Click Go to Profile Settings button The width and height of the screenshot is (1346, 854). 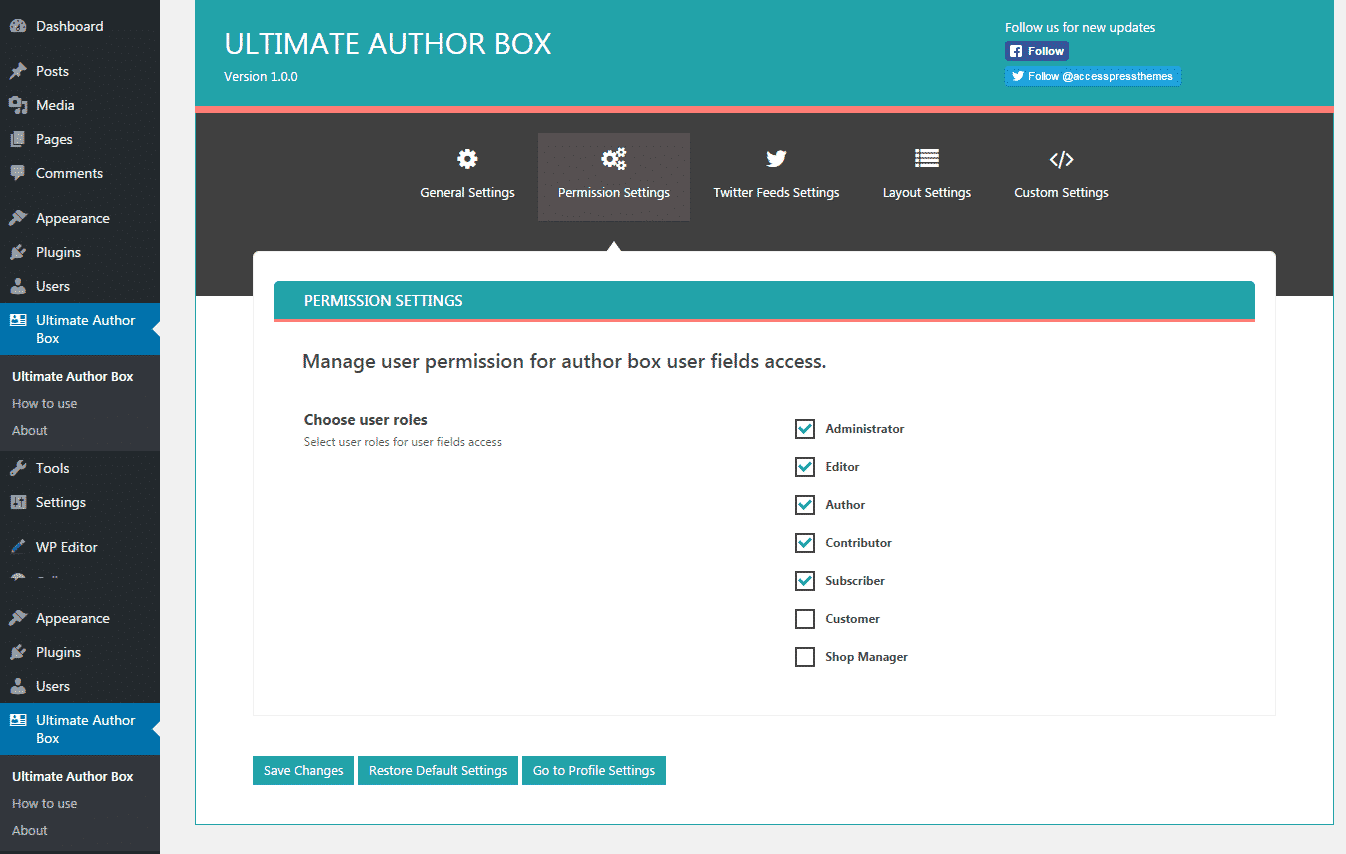594,771
